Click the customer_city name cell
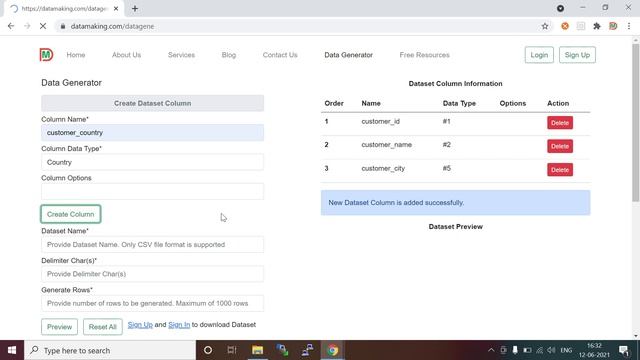The image size is (640, 360). (383, 168)
